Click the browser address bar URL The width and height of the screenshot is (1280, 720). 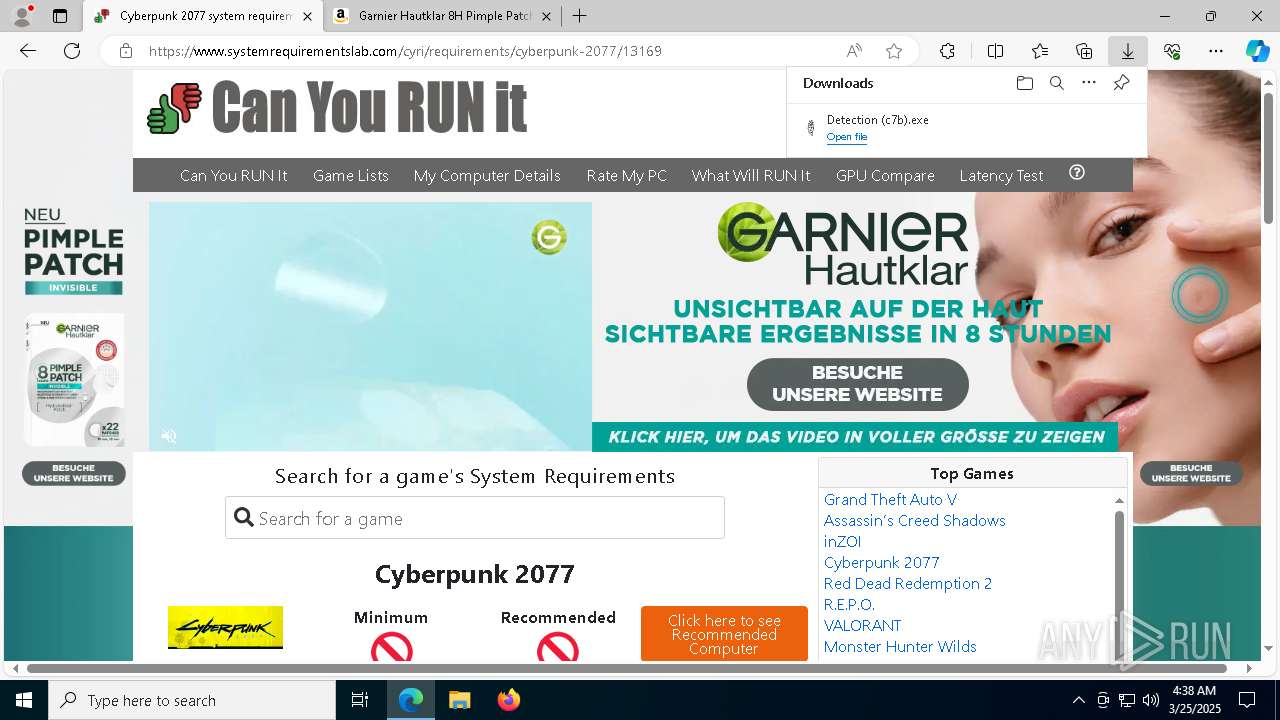coord(405,51)
